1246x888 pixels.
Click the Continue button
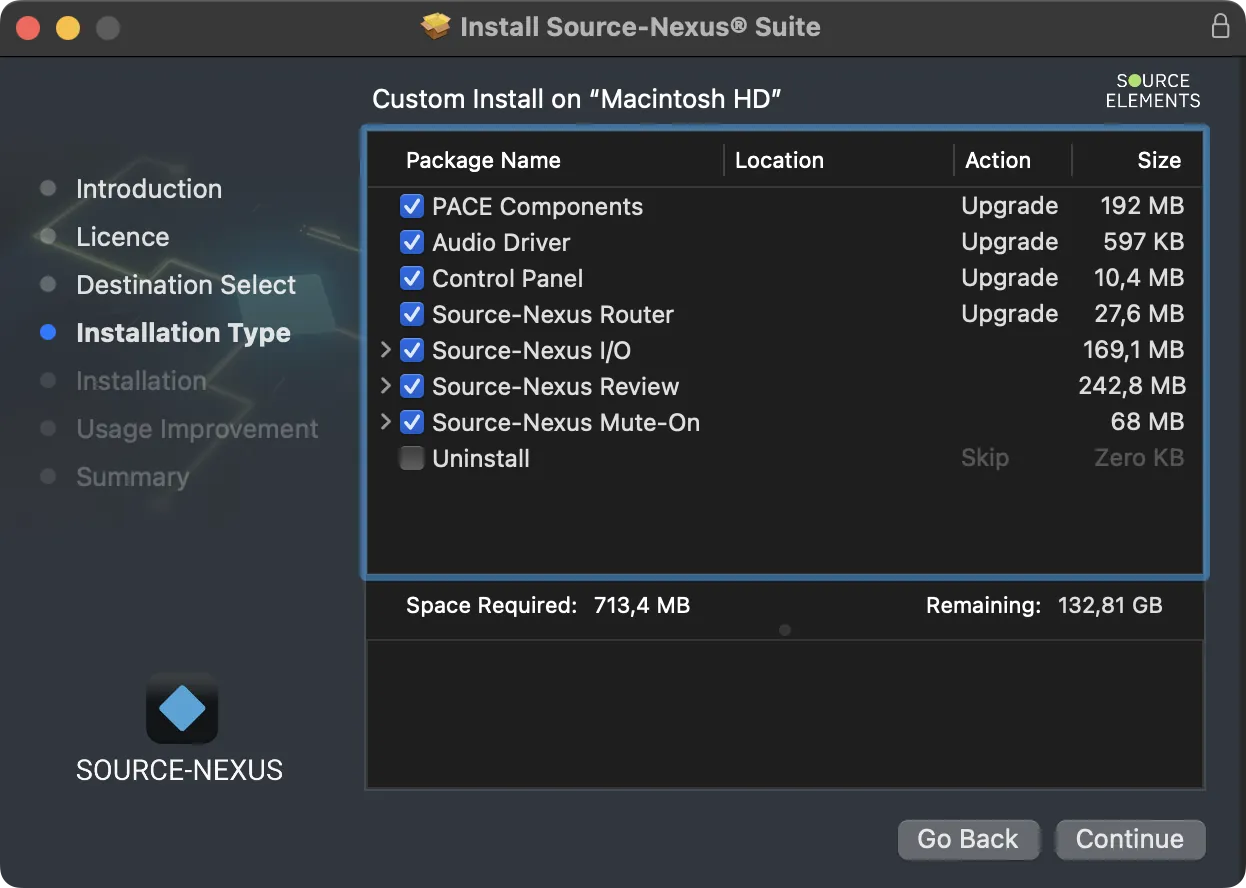[x=1130, y=839]
